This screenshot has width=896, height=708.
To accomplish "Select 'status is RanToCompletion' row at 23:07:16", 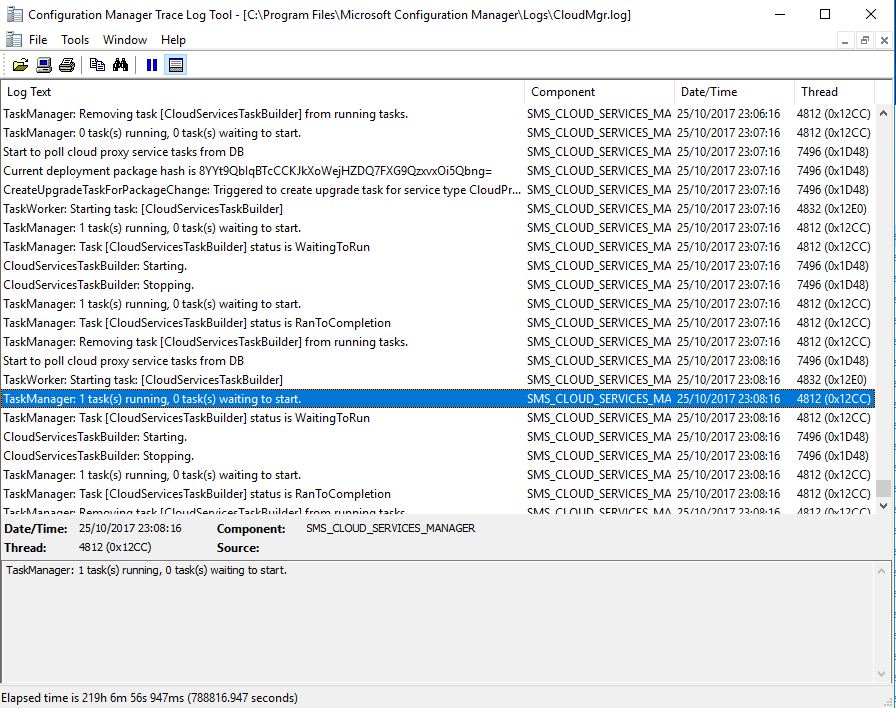I will pos(438,323).
